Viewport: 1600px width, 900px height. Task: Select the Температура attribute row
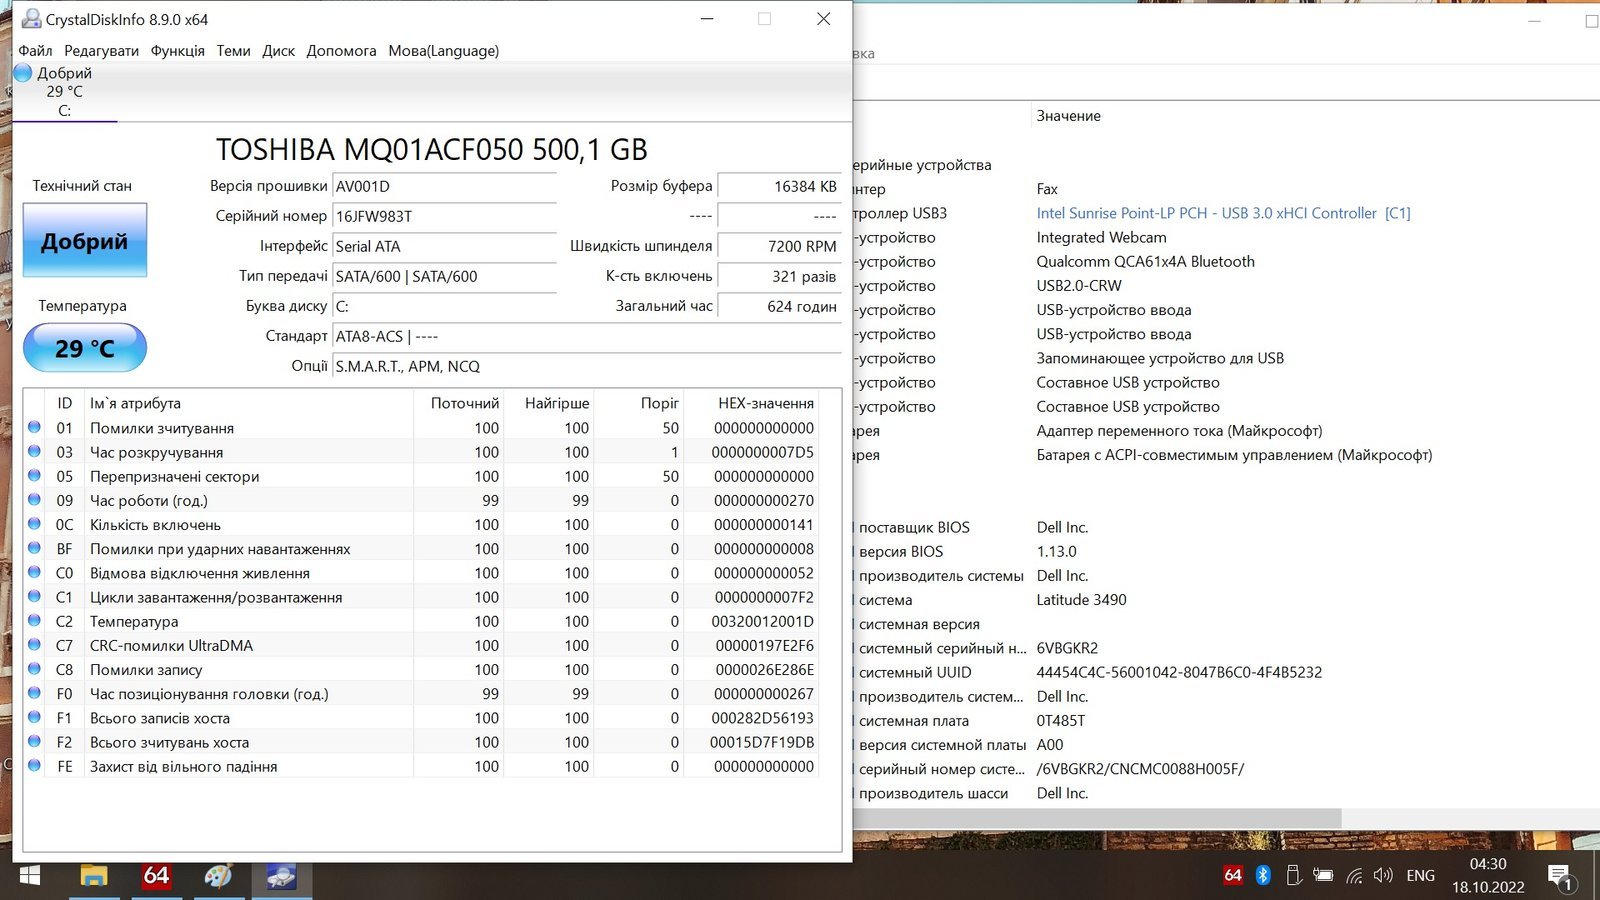[420, 621]
